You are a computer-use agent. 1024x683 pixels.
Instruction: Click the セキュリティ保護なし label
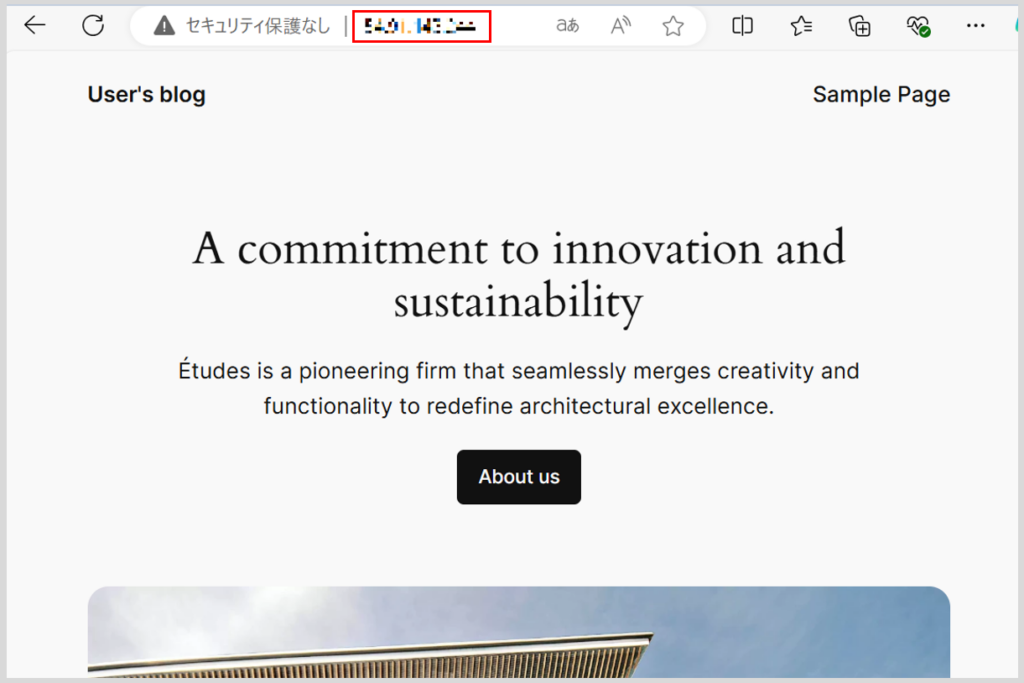pyautogui.click(x=258, y=26)
